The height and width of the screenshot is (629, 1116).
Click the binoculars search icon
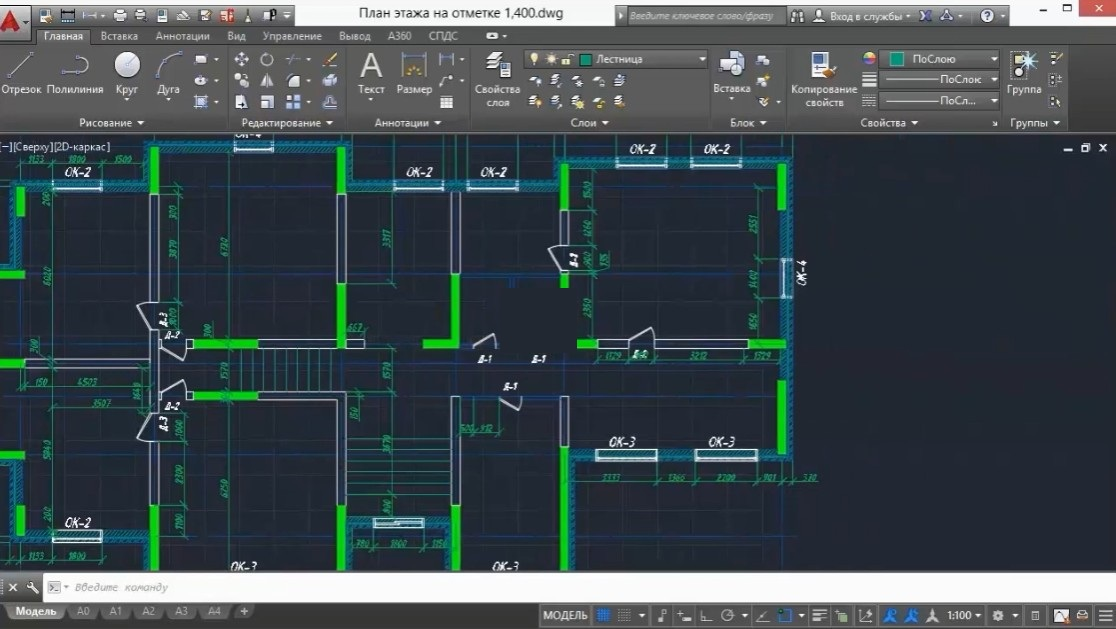click(x=797, y=15)
